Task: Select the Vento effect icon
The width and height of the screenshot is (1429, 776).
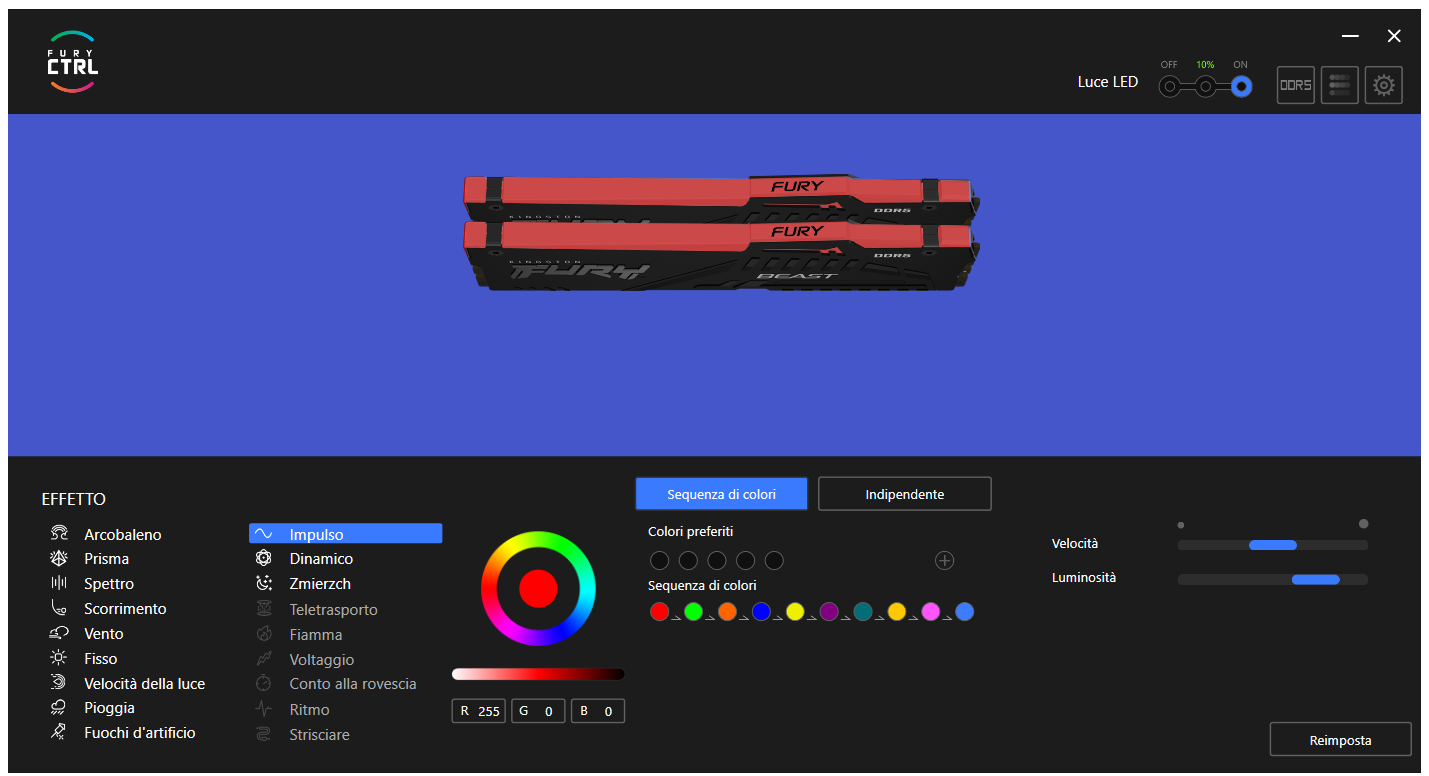Action: coord(59,633)
